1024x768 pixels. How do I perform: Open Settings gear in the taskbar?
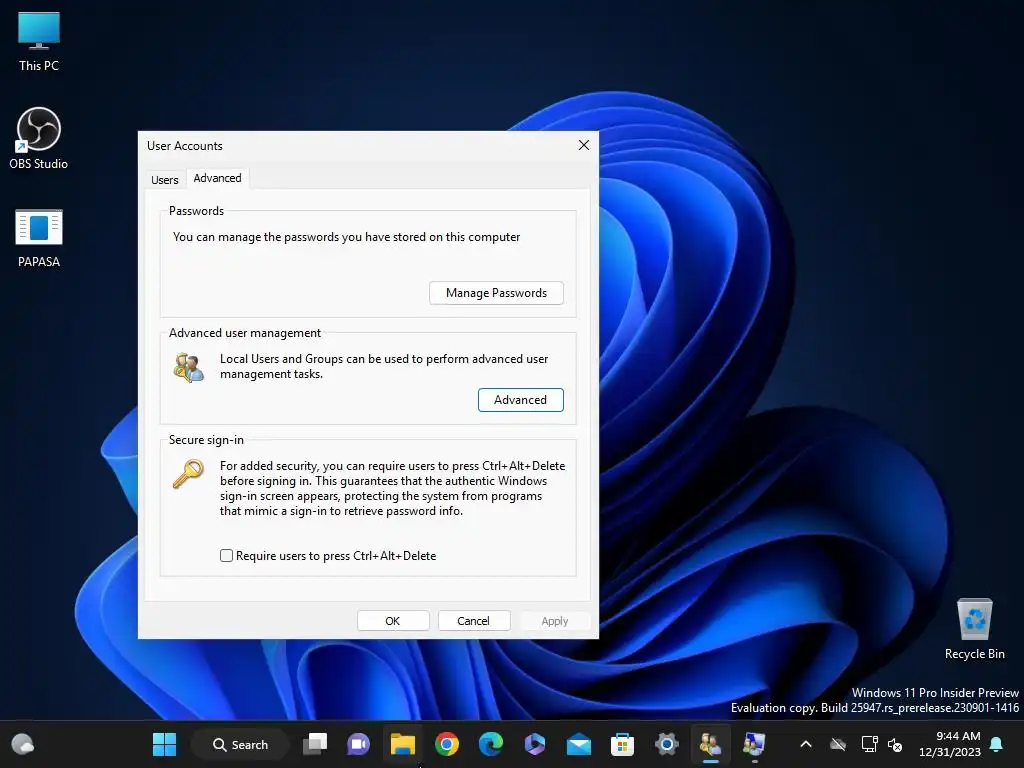(x=666, y=744)
